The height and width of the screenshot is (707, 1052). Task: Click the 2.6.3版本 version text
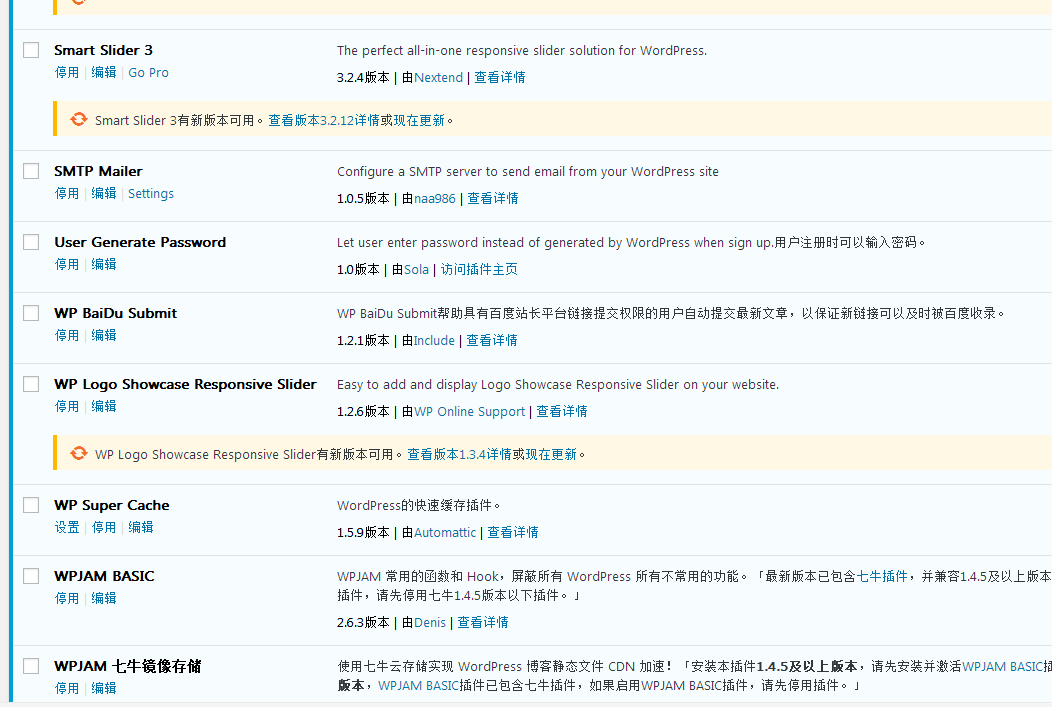tap(363, 622)
